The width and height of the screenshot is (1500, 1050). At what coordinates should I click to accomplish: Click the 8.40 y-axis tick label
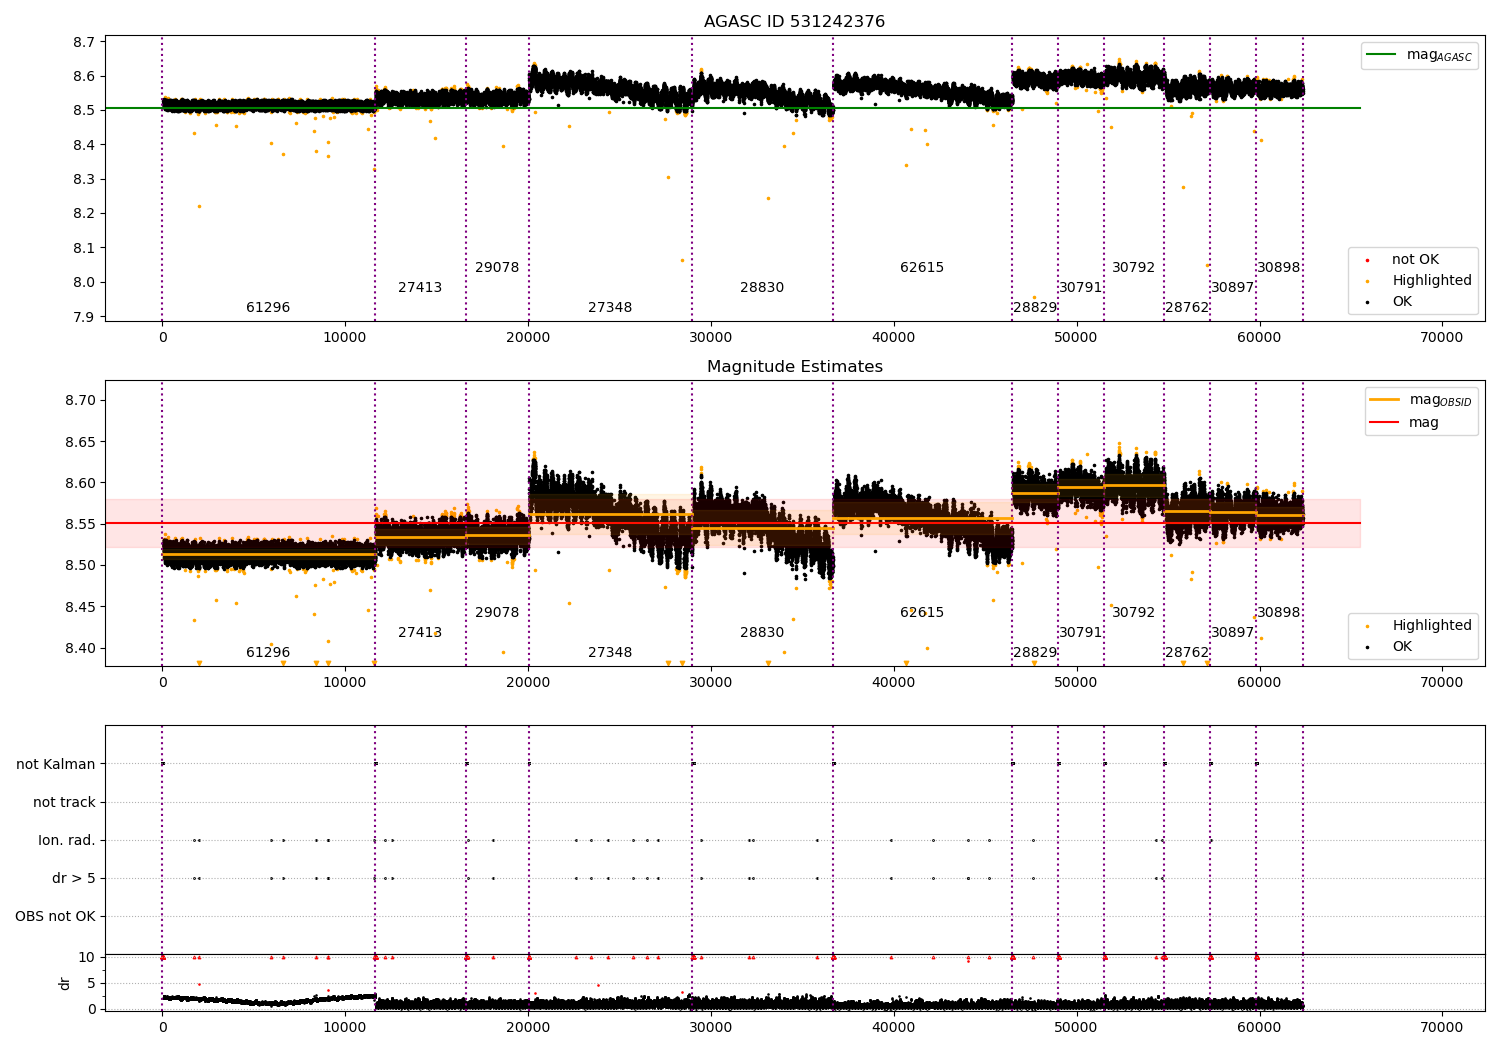(x=80, y=648)
